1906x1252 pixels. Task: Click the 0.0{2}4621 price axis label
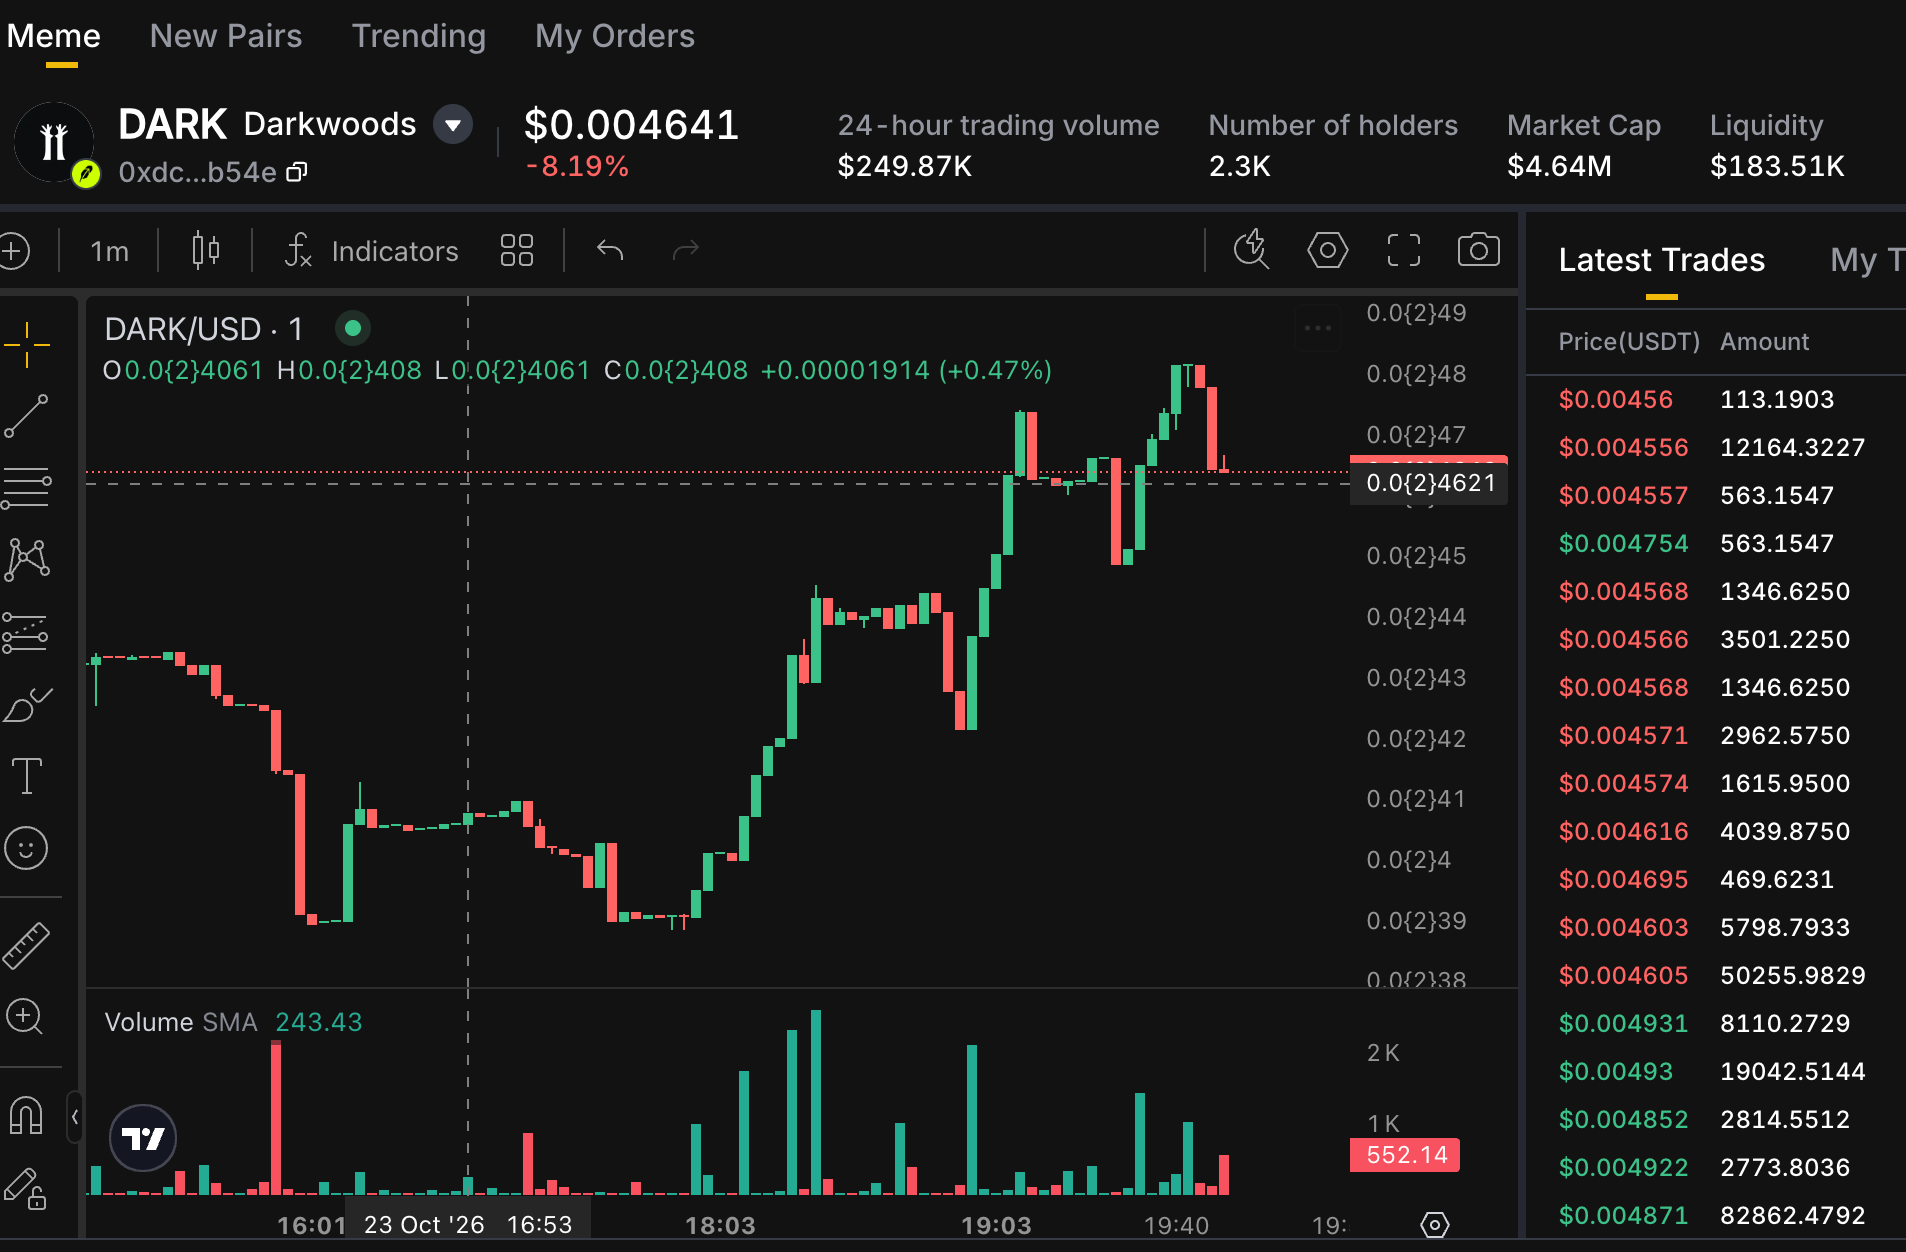coord(1430,483)
